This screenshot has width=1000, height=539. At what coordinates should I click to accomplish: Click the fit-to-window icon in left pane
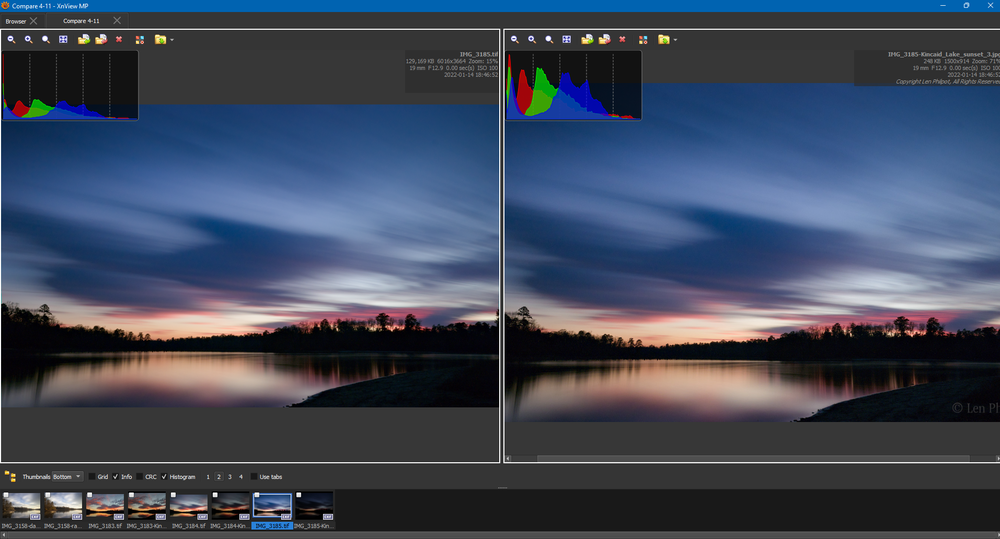point(63,40)
